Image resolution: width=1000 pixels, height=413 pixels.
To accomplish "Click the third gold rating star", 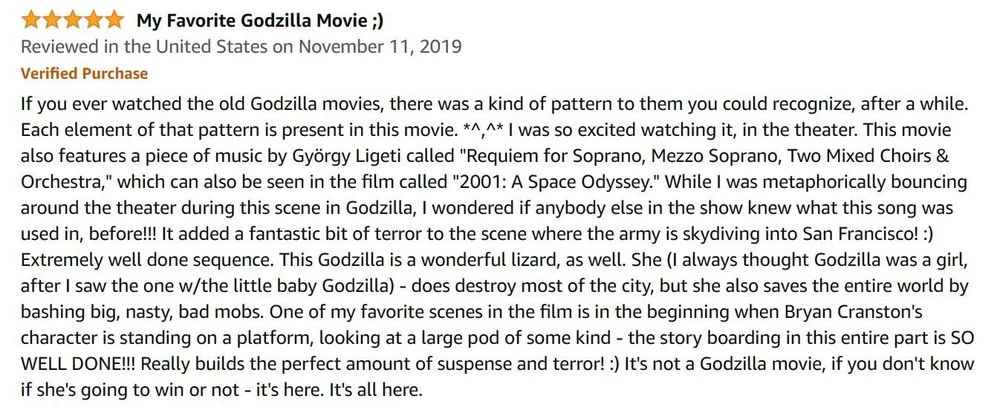I will (72, 19).
